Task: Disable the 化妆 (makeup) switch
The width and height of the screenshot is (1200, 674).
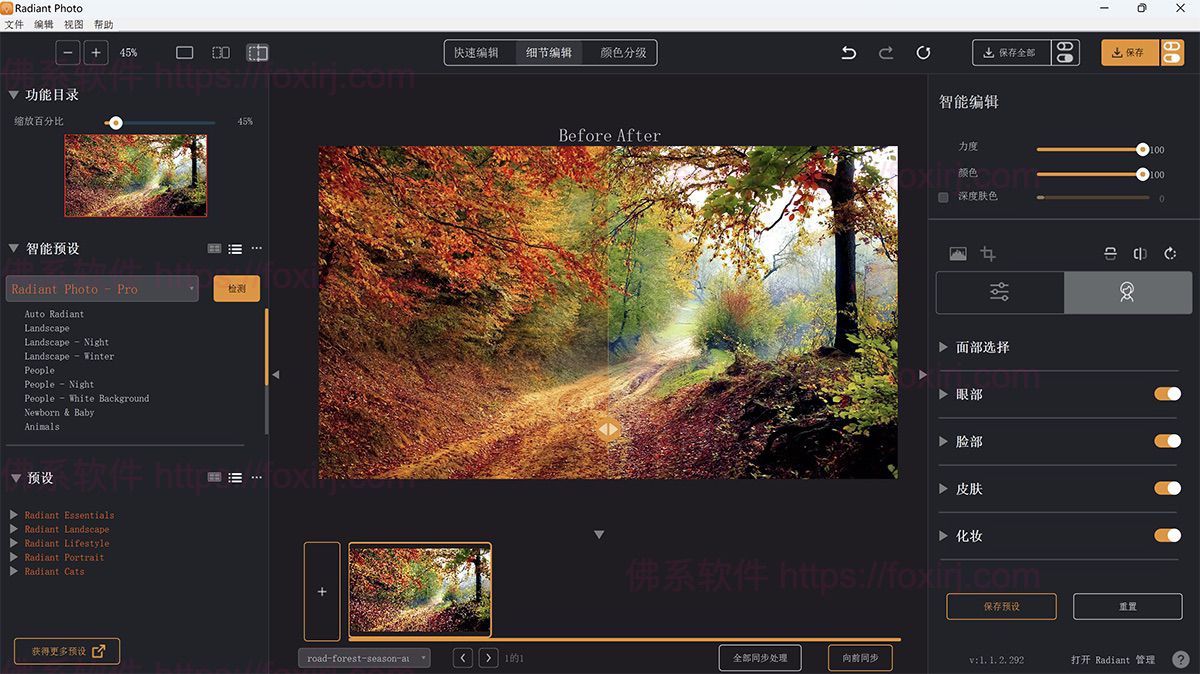Action: point(1169,536)
